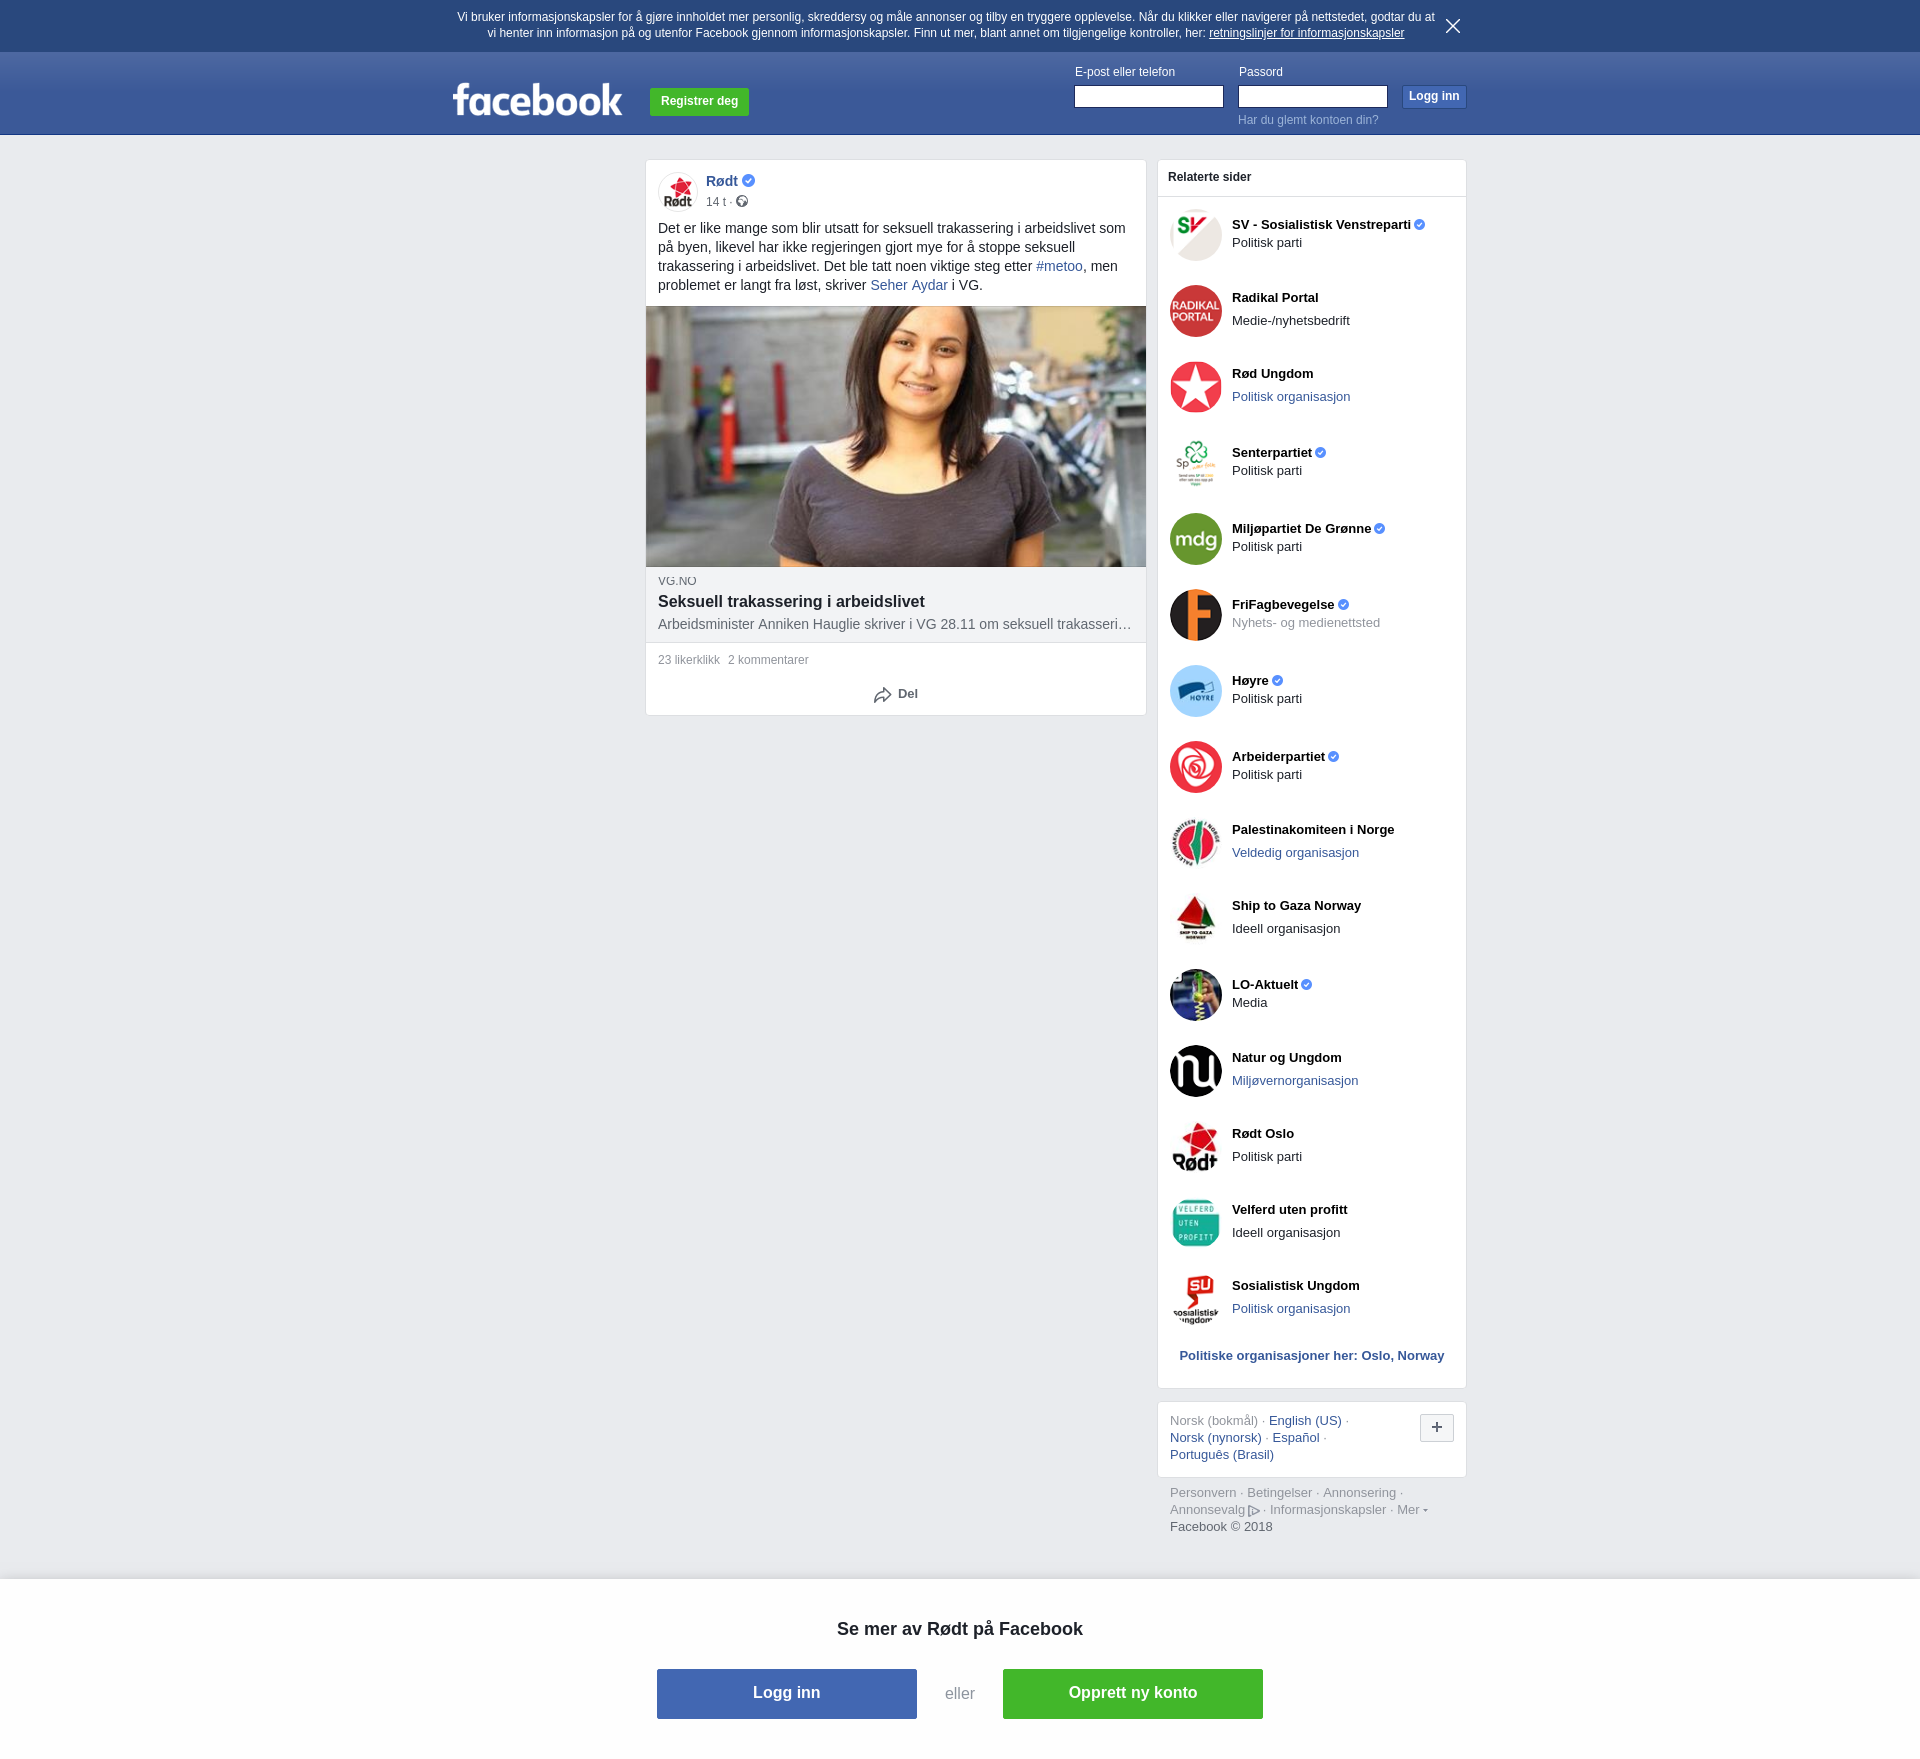
Task: View 2 kommentarer
Action: pyautogui.click(x=768, y=660)
